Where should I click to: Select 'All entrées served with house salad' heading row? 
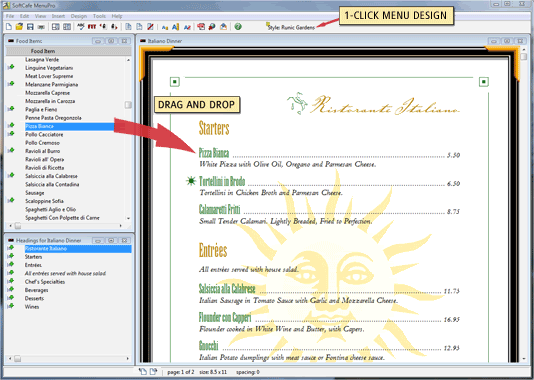pos(65,273)
